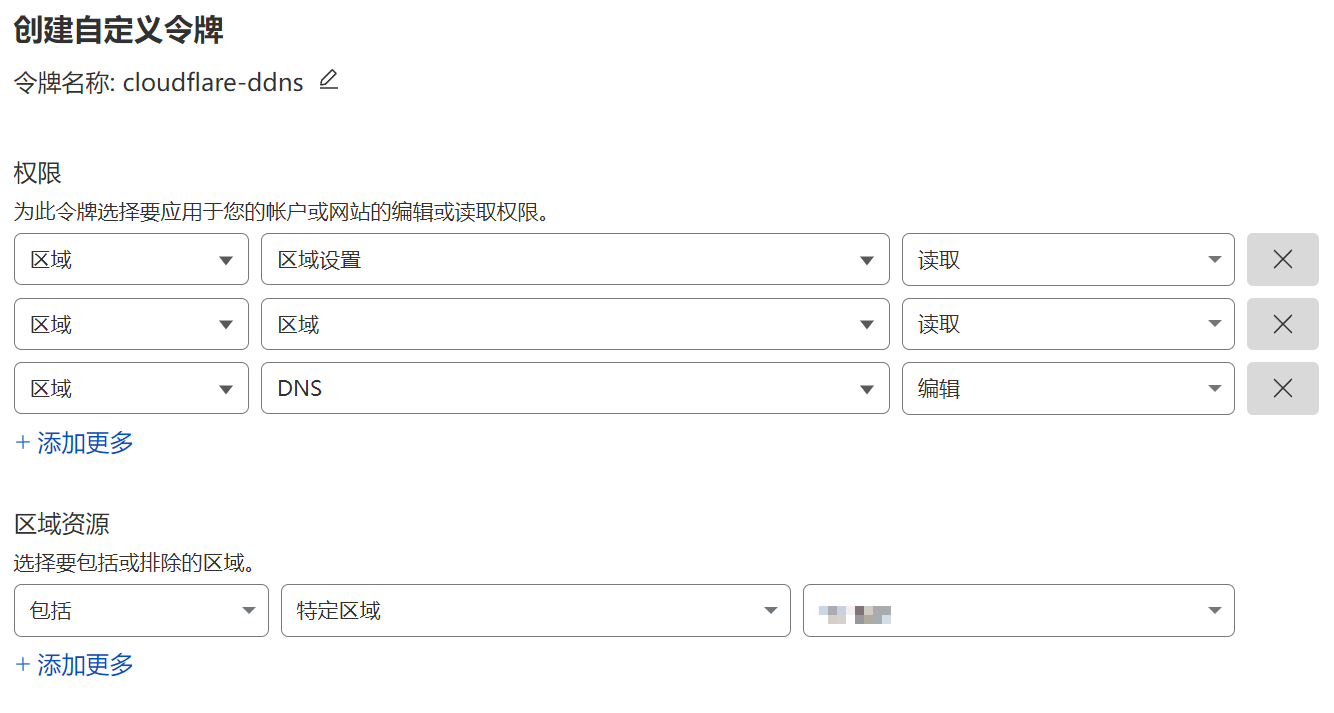The height and width of the screenshot is (713, 1334).
Task: Click the token name cloudflare-ddns text
Action: (x=213, y=82)
